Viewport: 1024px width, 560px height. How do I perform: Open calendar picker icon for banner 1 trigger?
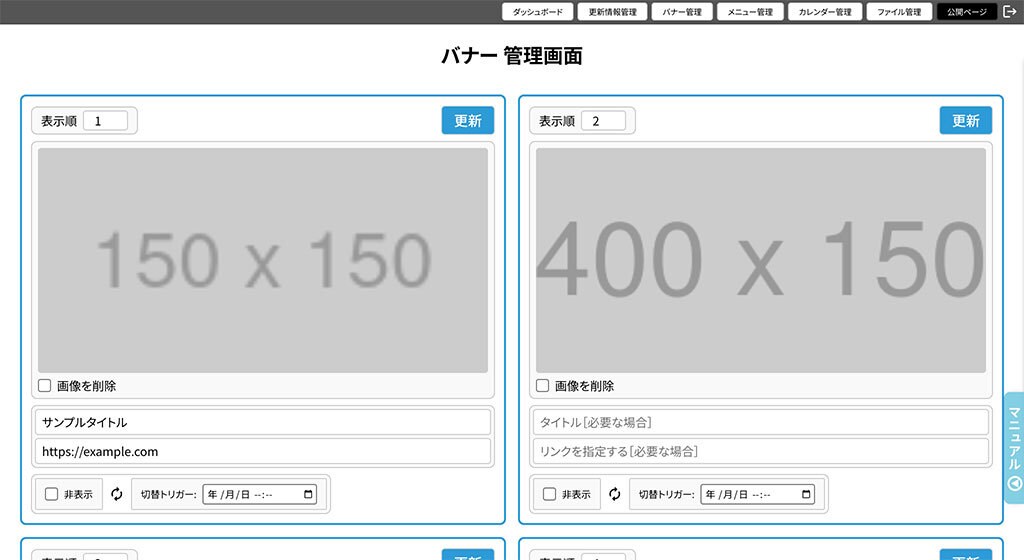(x=308, y=494)
